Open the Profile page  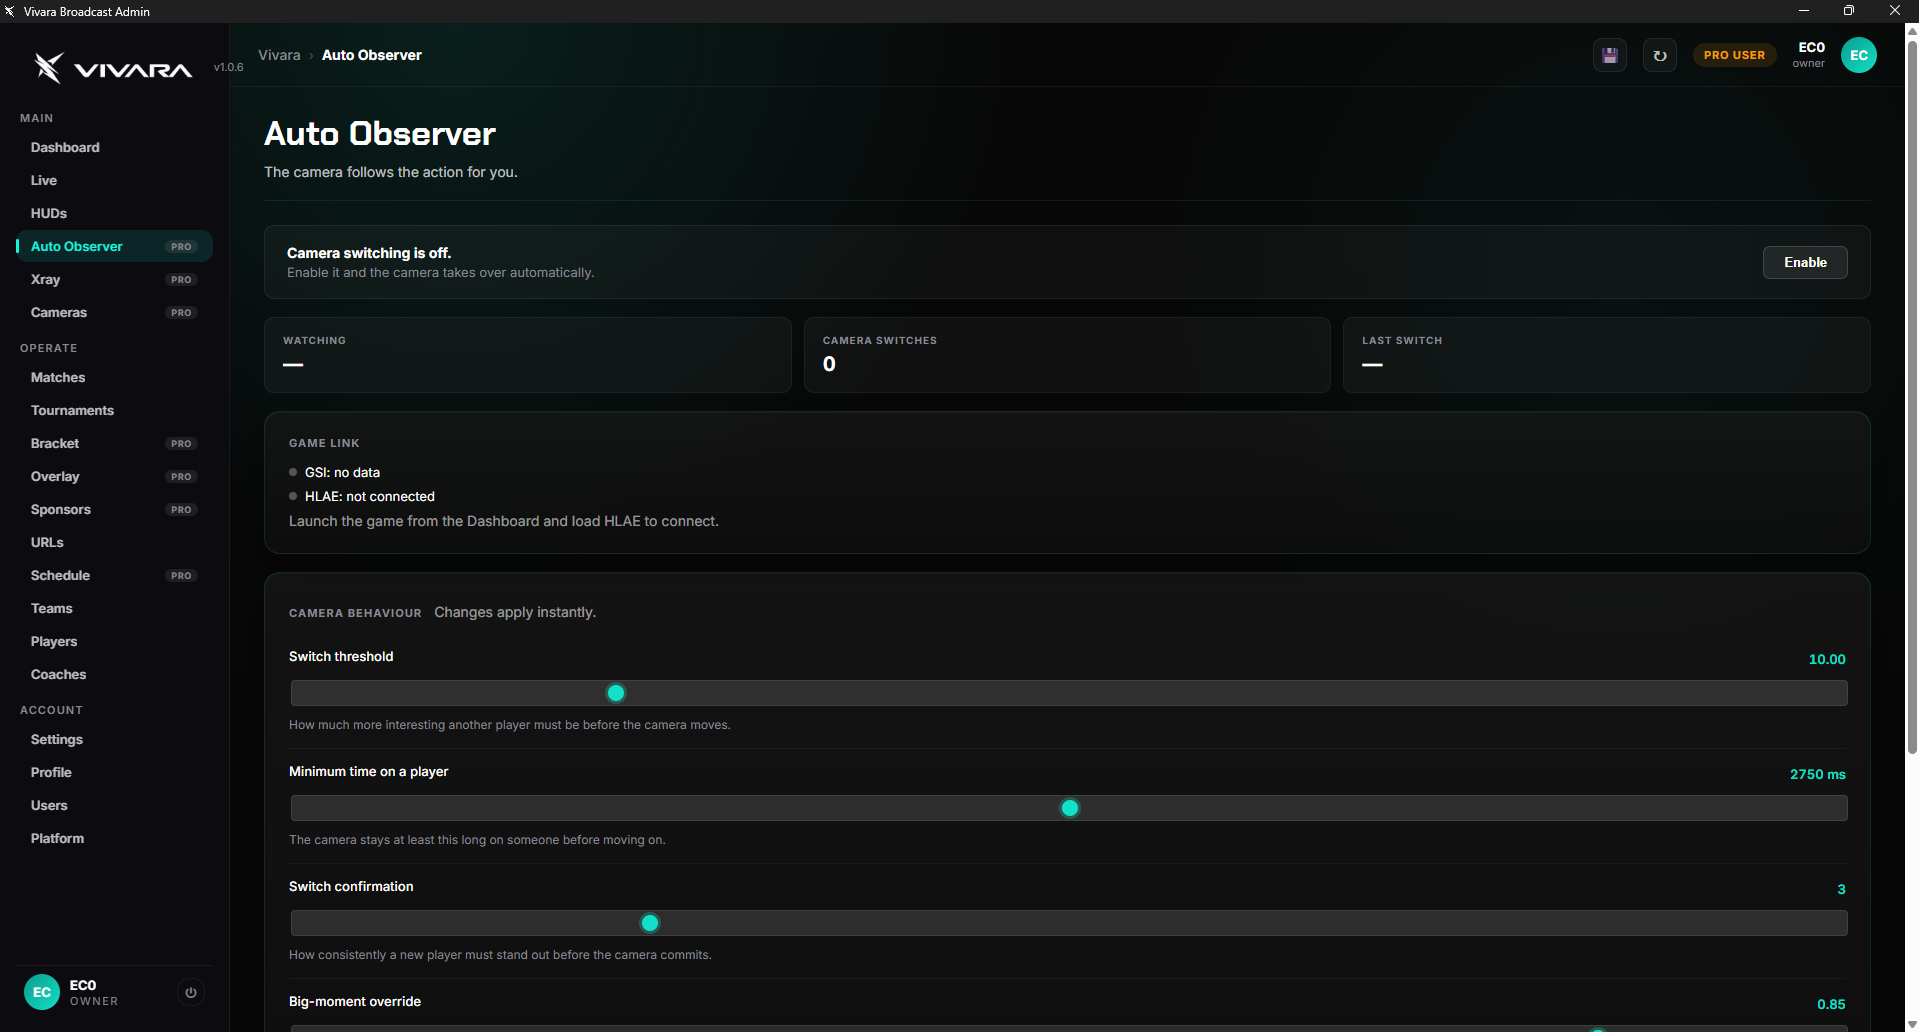click(x=115, y=772)
